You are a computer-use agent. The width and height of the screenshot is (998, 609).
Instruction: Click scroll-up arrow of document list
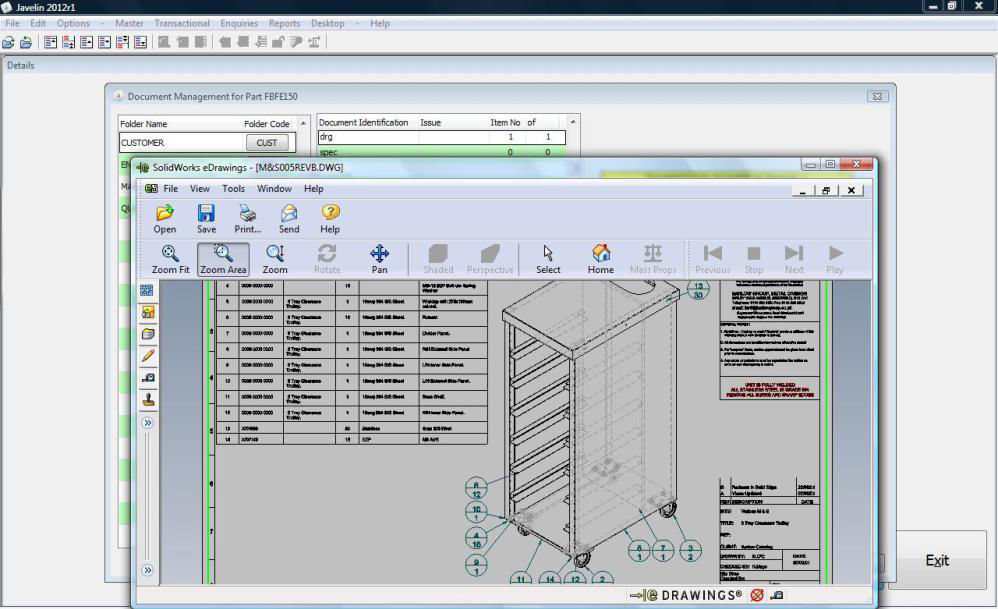pyautogui.click(x=573, y=122)
